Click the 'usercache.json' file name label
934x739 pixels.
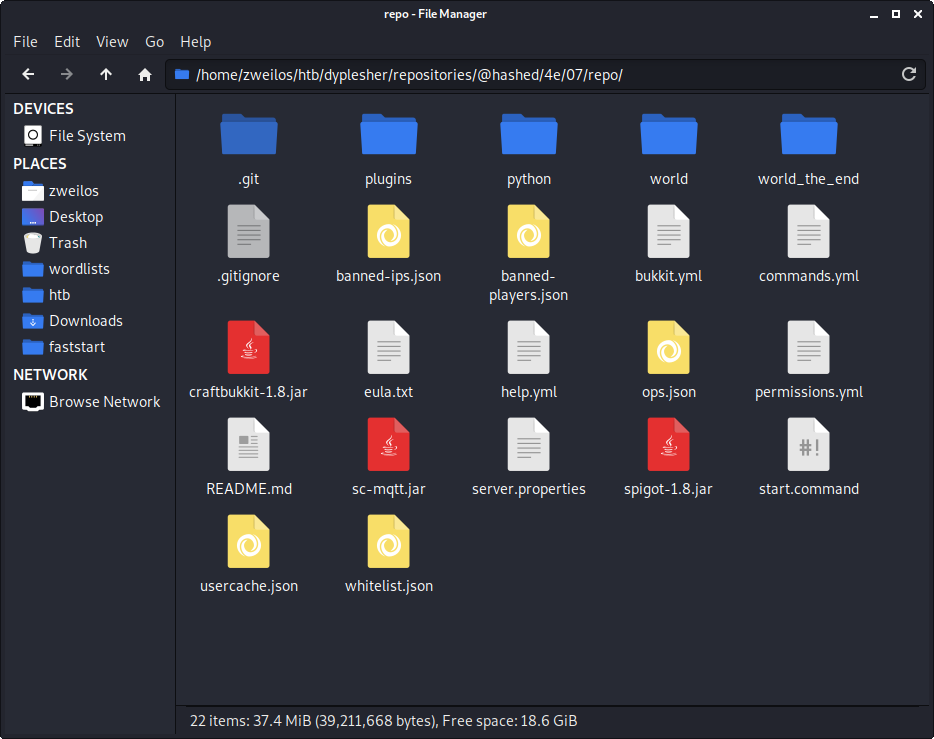point(249,586)
